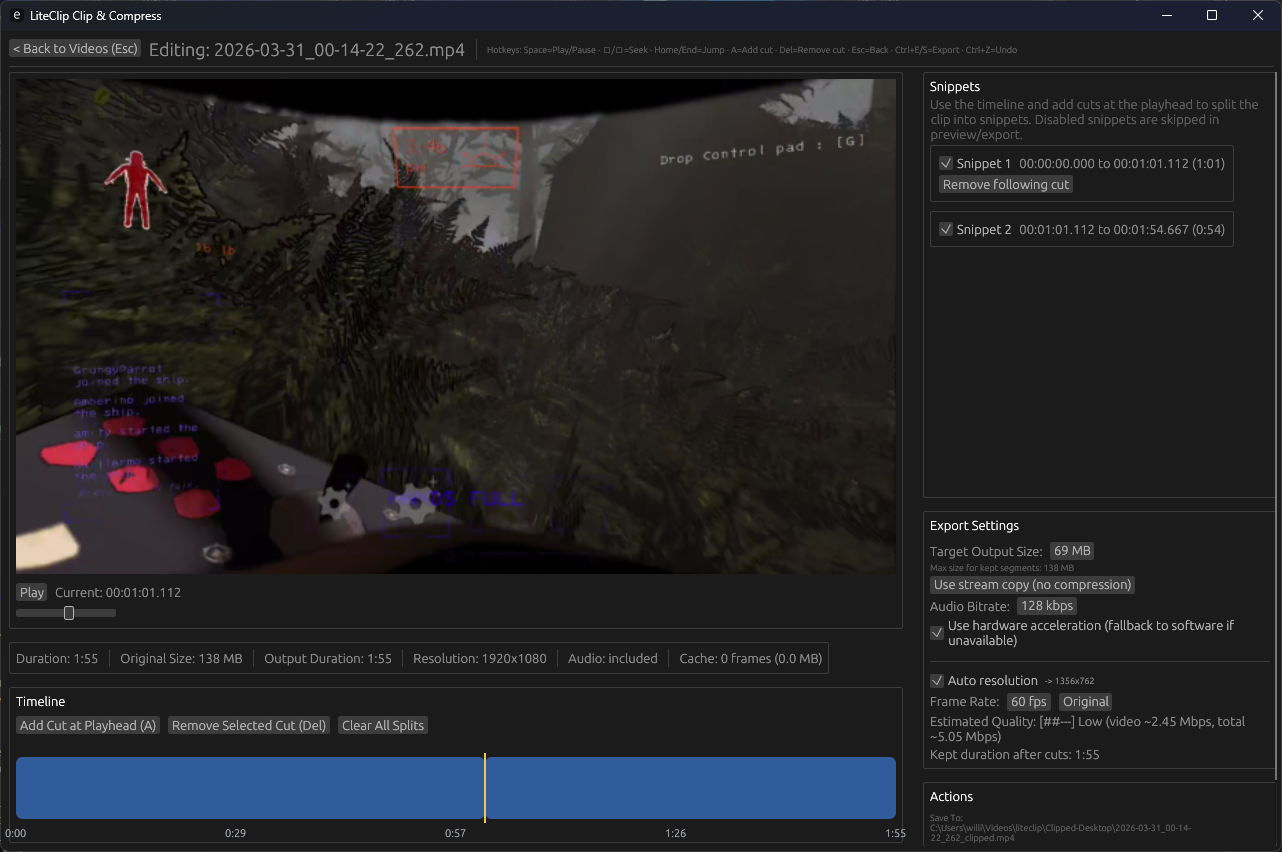Maximize the LiteClip window

pos(1212,16)
